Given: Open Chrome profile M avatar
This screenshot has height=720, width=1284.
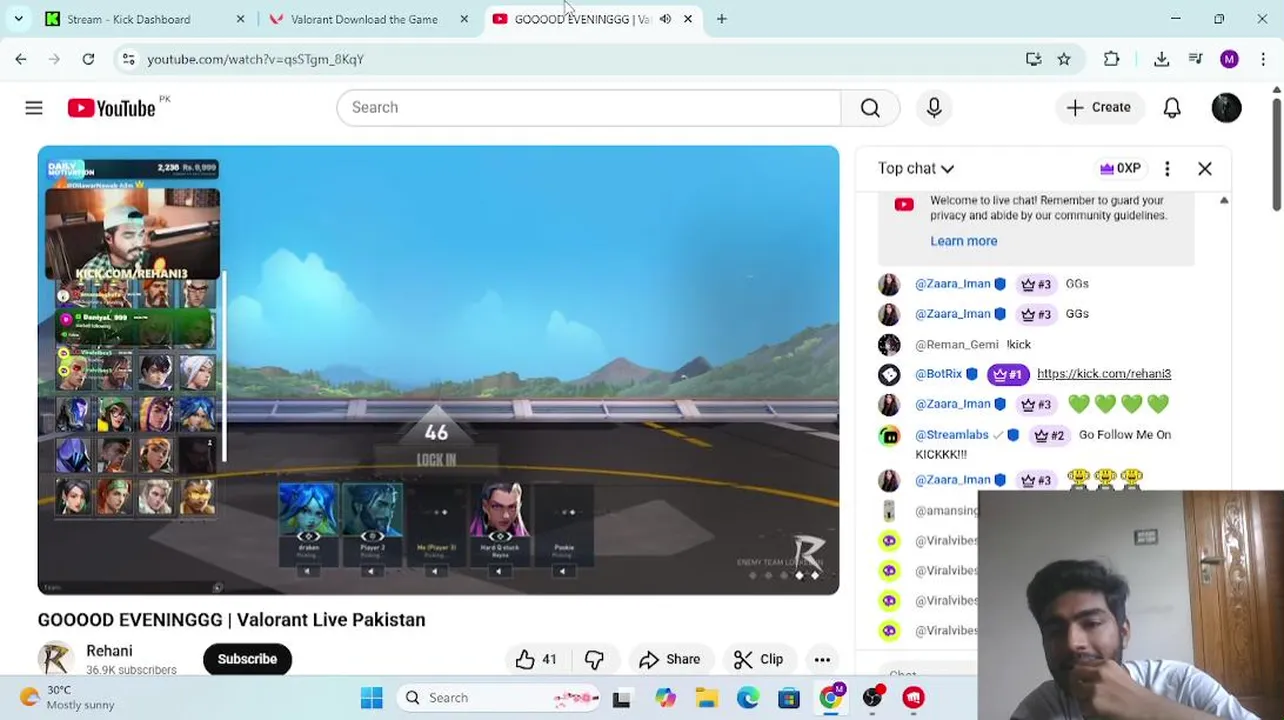Looking at the screenshot, I should tap(1229, 59).
